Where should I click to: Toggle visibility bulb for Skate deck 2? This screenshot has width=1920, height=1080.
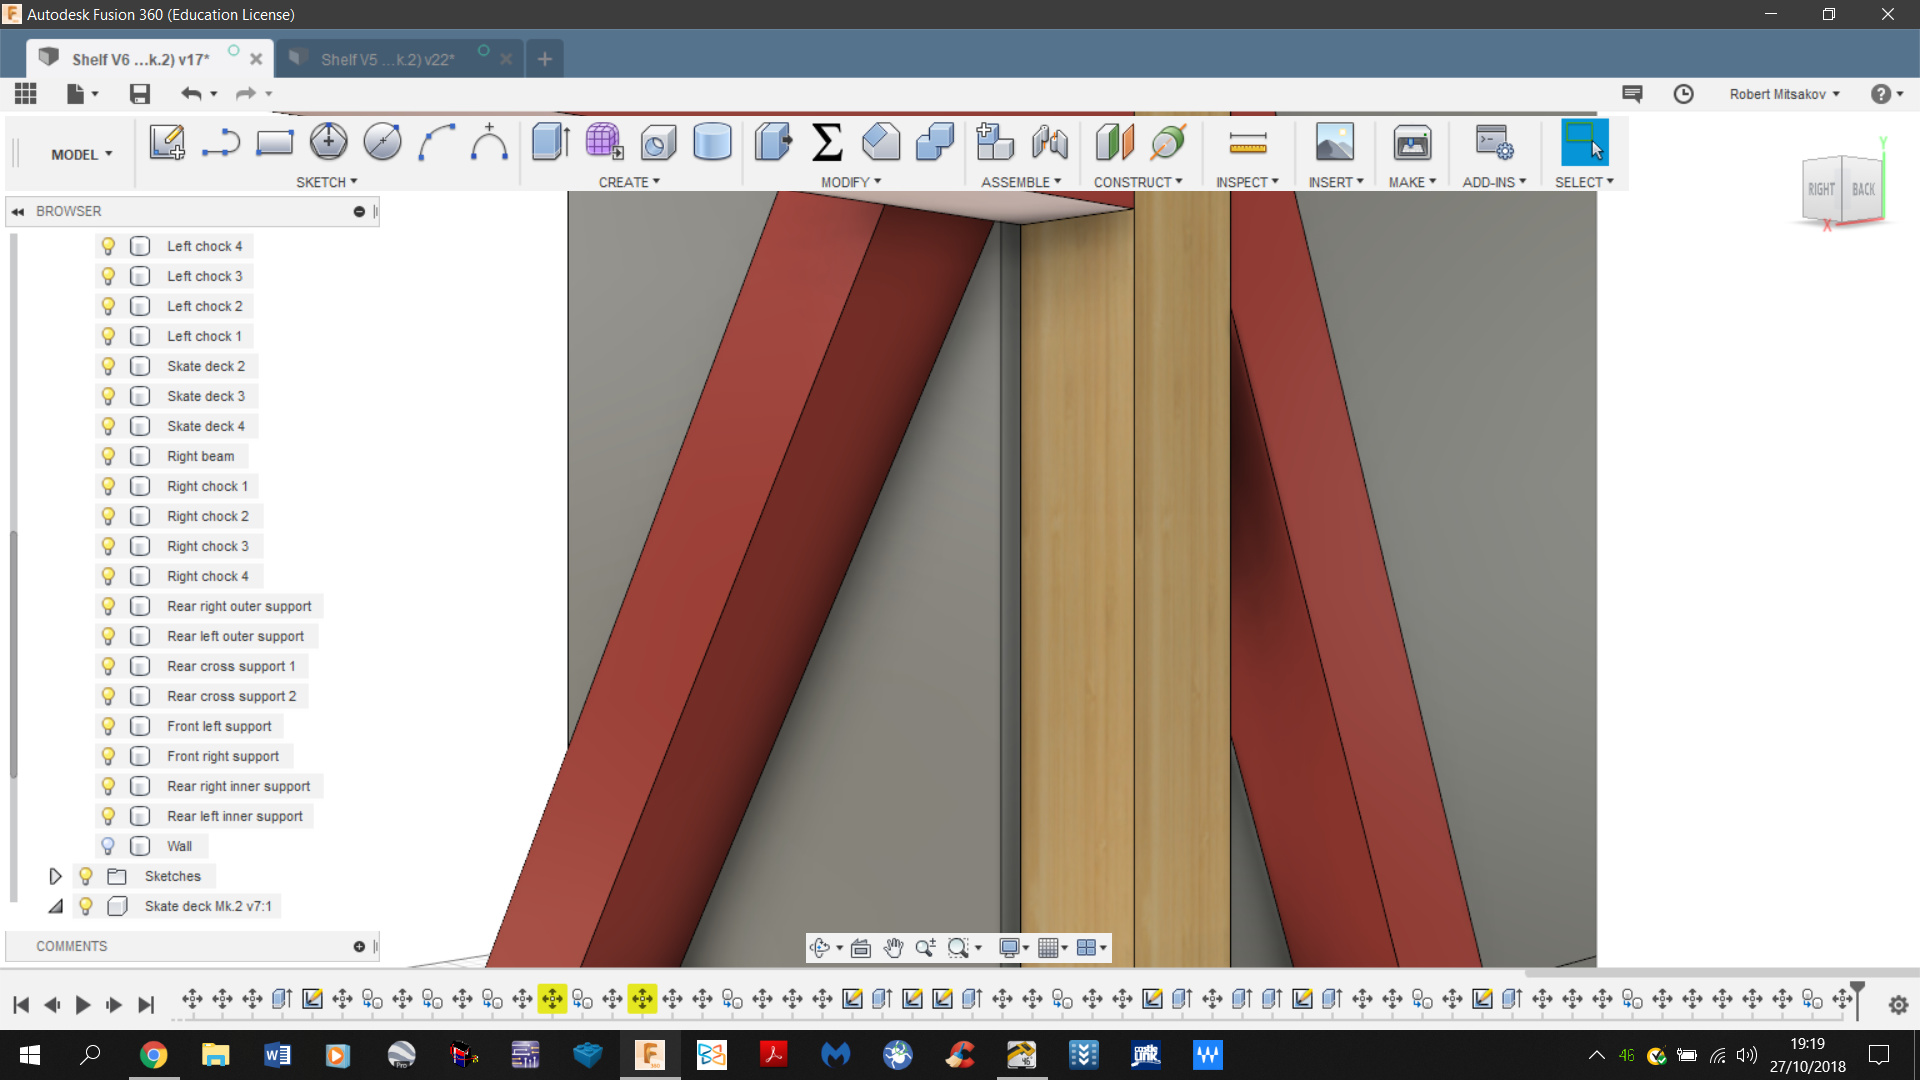click(x=108, y=366)
